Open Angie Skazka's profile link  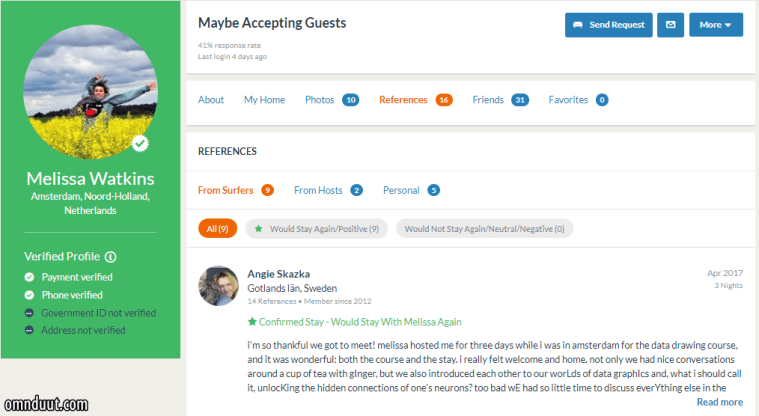tap(280, 273)
